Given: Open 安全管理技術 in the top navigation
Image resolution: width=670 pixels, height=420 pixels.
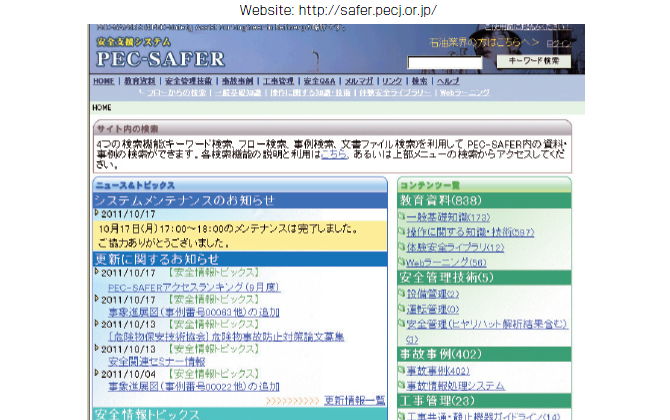Looking at the screenshot, I should click(x=188, y=81).
